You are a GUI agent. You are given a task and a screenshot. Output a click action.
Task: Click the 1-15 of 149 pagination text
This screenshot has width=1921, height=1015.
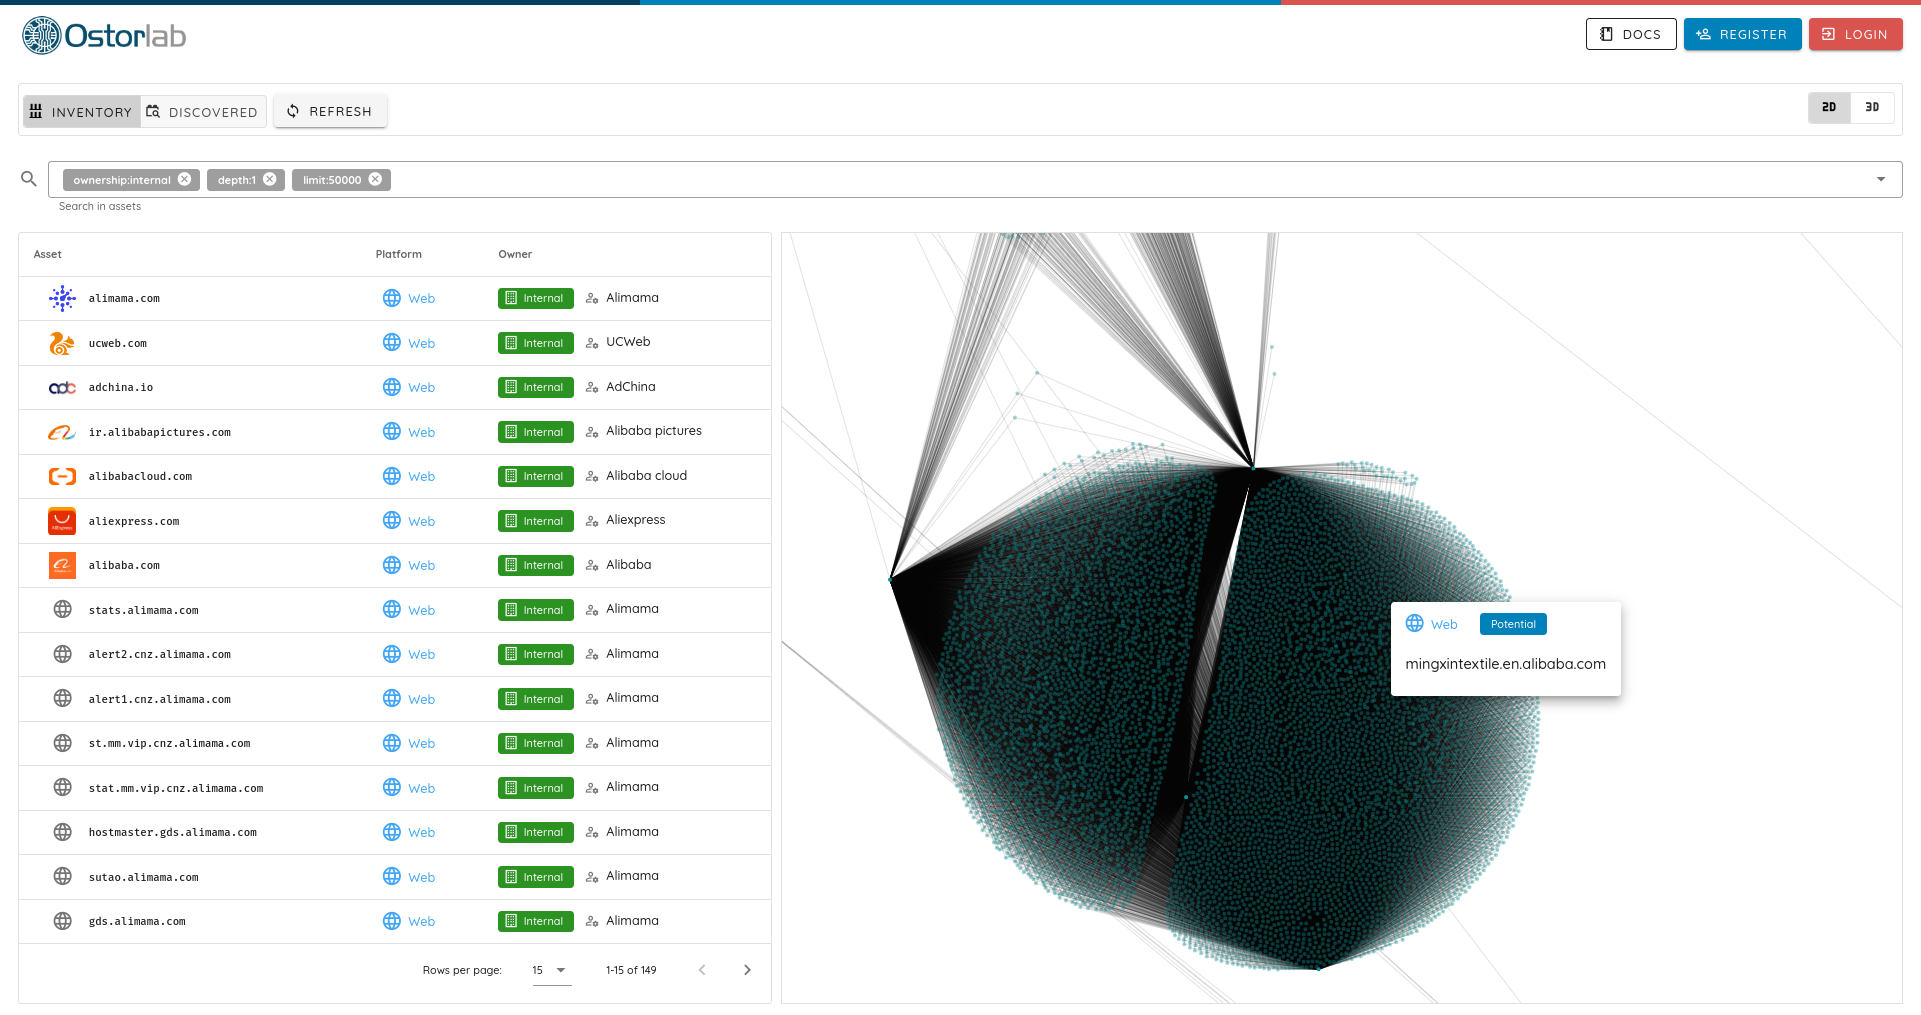(x=631, y=970)
